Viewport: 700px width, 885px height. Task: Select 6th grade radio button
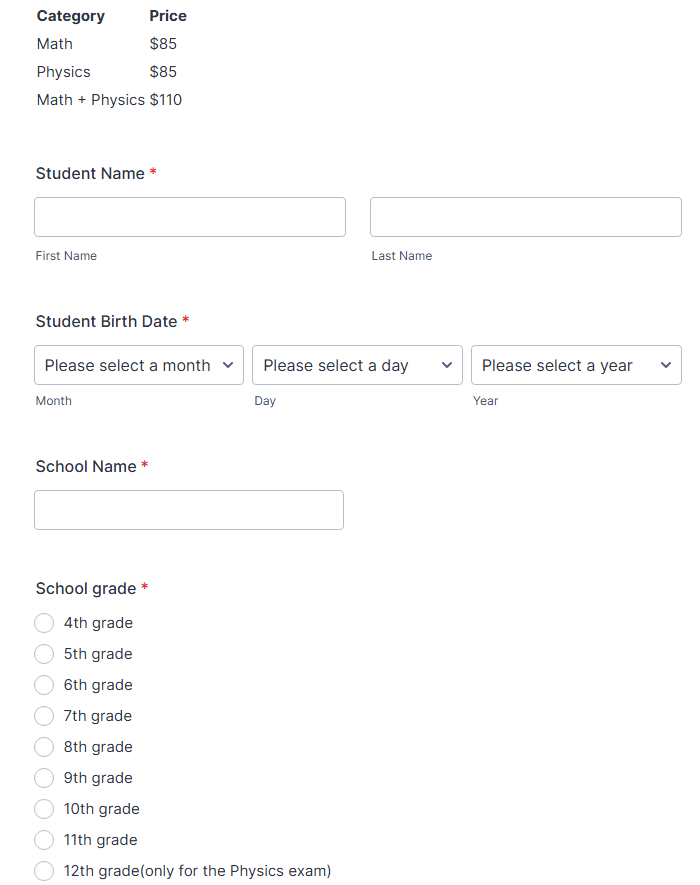coord(44,685)
